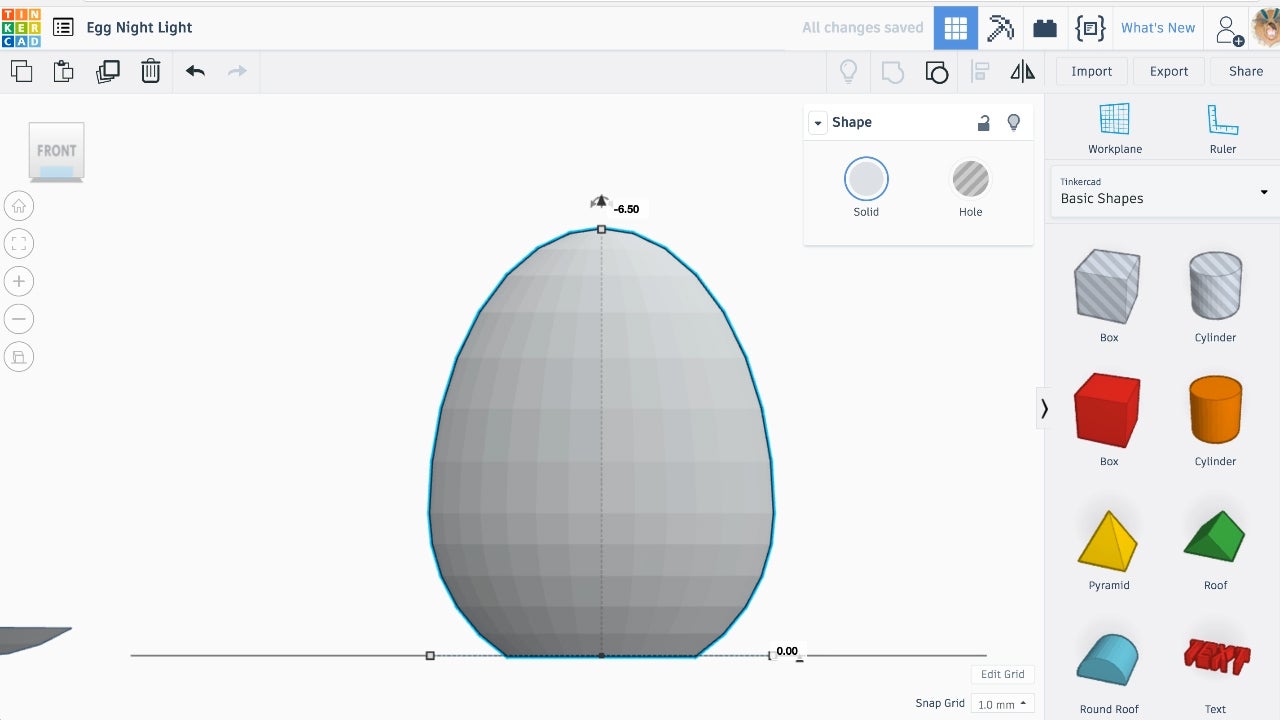Click the Paste clipboard icon
This screenshot has width=1280, height=720.
click(x=64, y=71)
